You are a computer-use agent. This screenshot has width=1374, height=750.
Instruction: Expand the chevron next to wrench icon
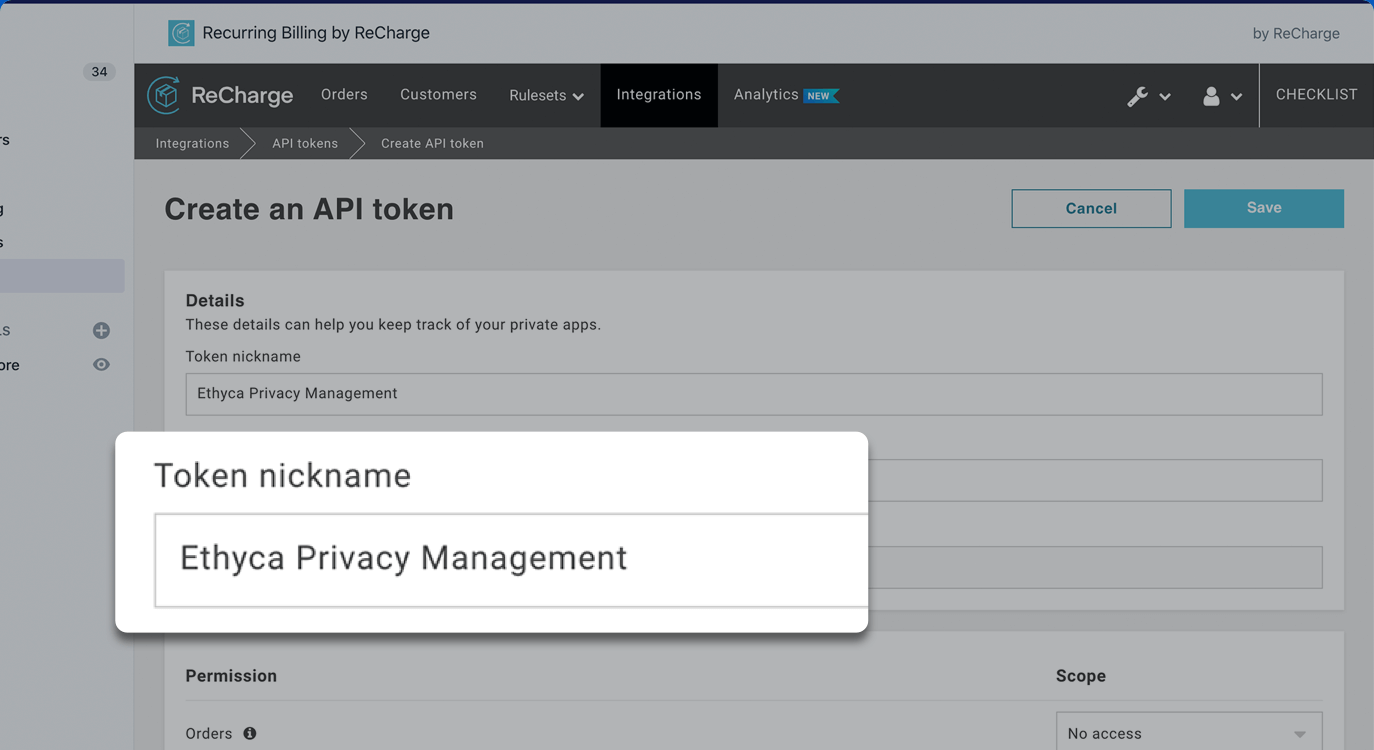coord(1165,97)
